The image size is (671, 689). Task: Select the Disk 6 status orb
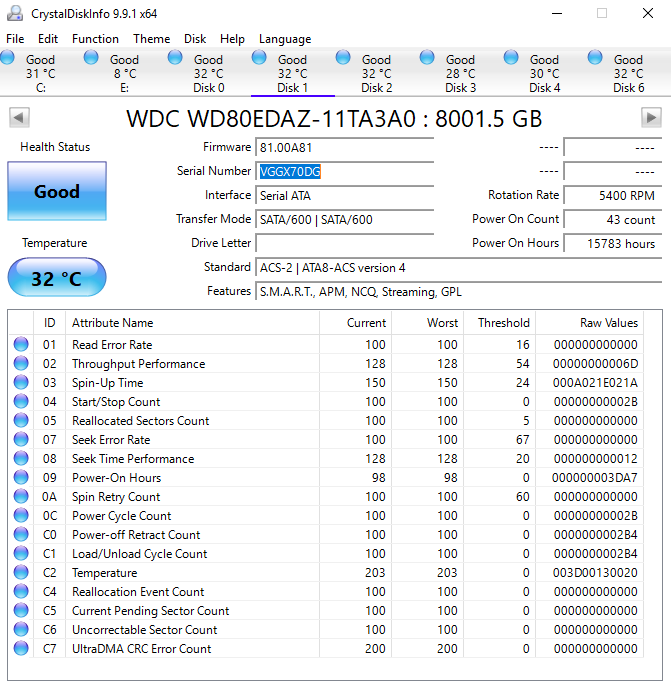coord(595,58)
